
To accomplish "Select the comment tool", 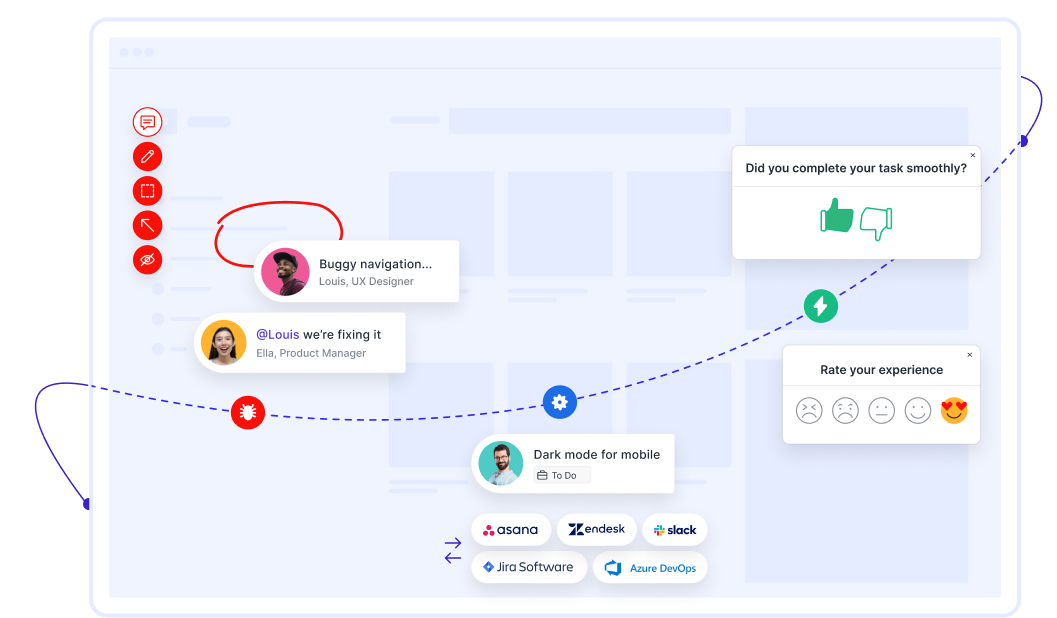I will pos(147,122).
